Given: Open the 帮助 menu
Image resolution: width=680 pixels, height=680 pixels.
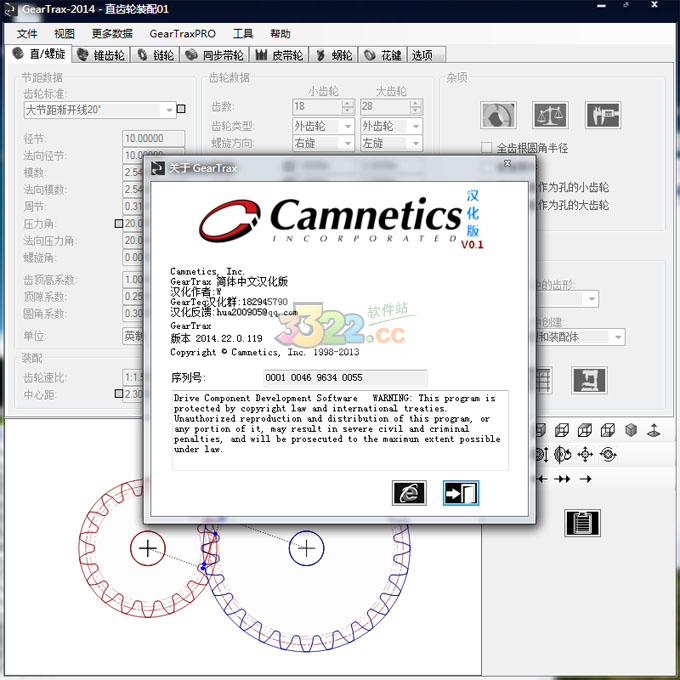Looking at the screenshot, I should point(280,34).
